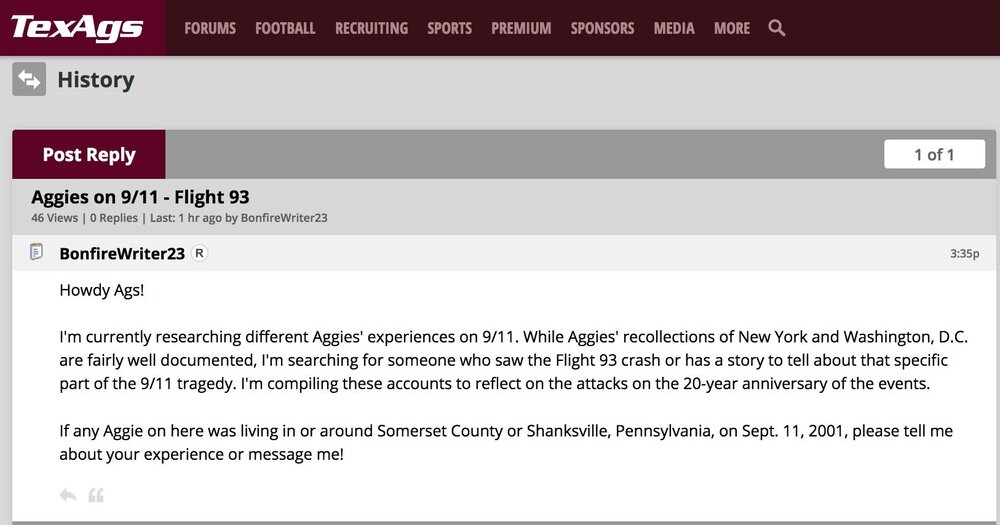Viewport: 1000px width, 525px height.
Task: Open the Forums menu
Action: [x=210, y=28]
